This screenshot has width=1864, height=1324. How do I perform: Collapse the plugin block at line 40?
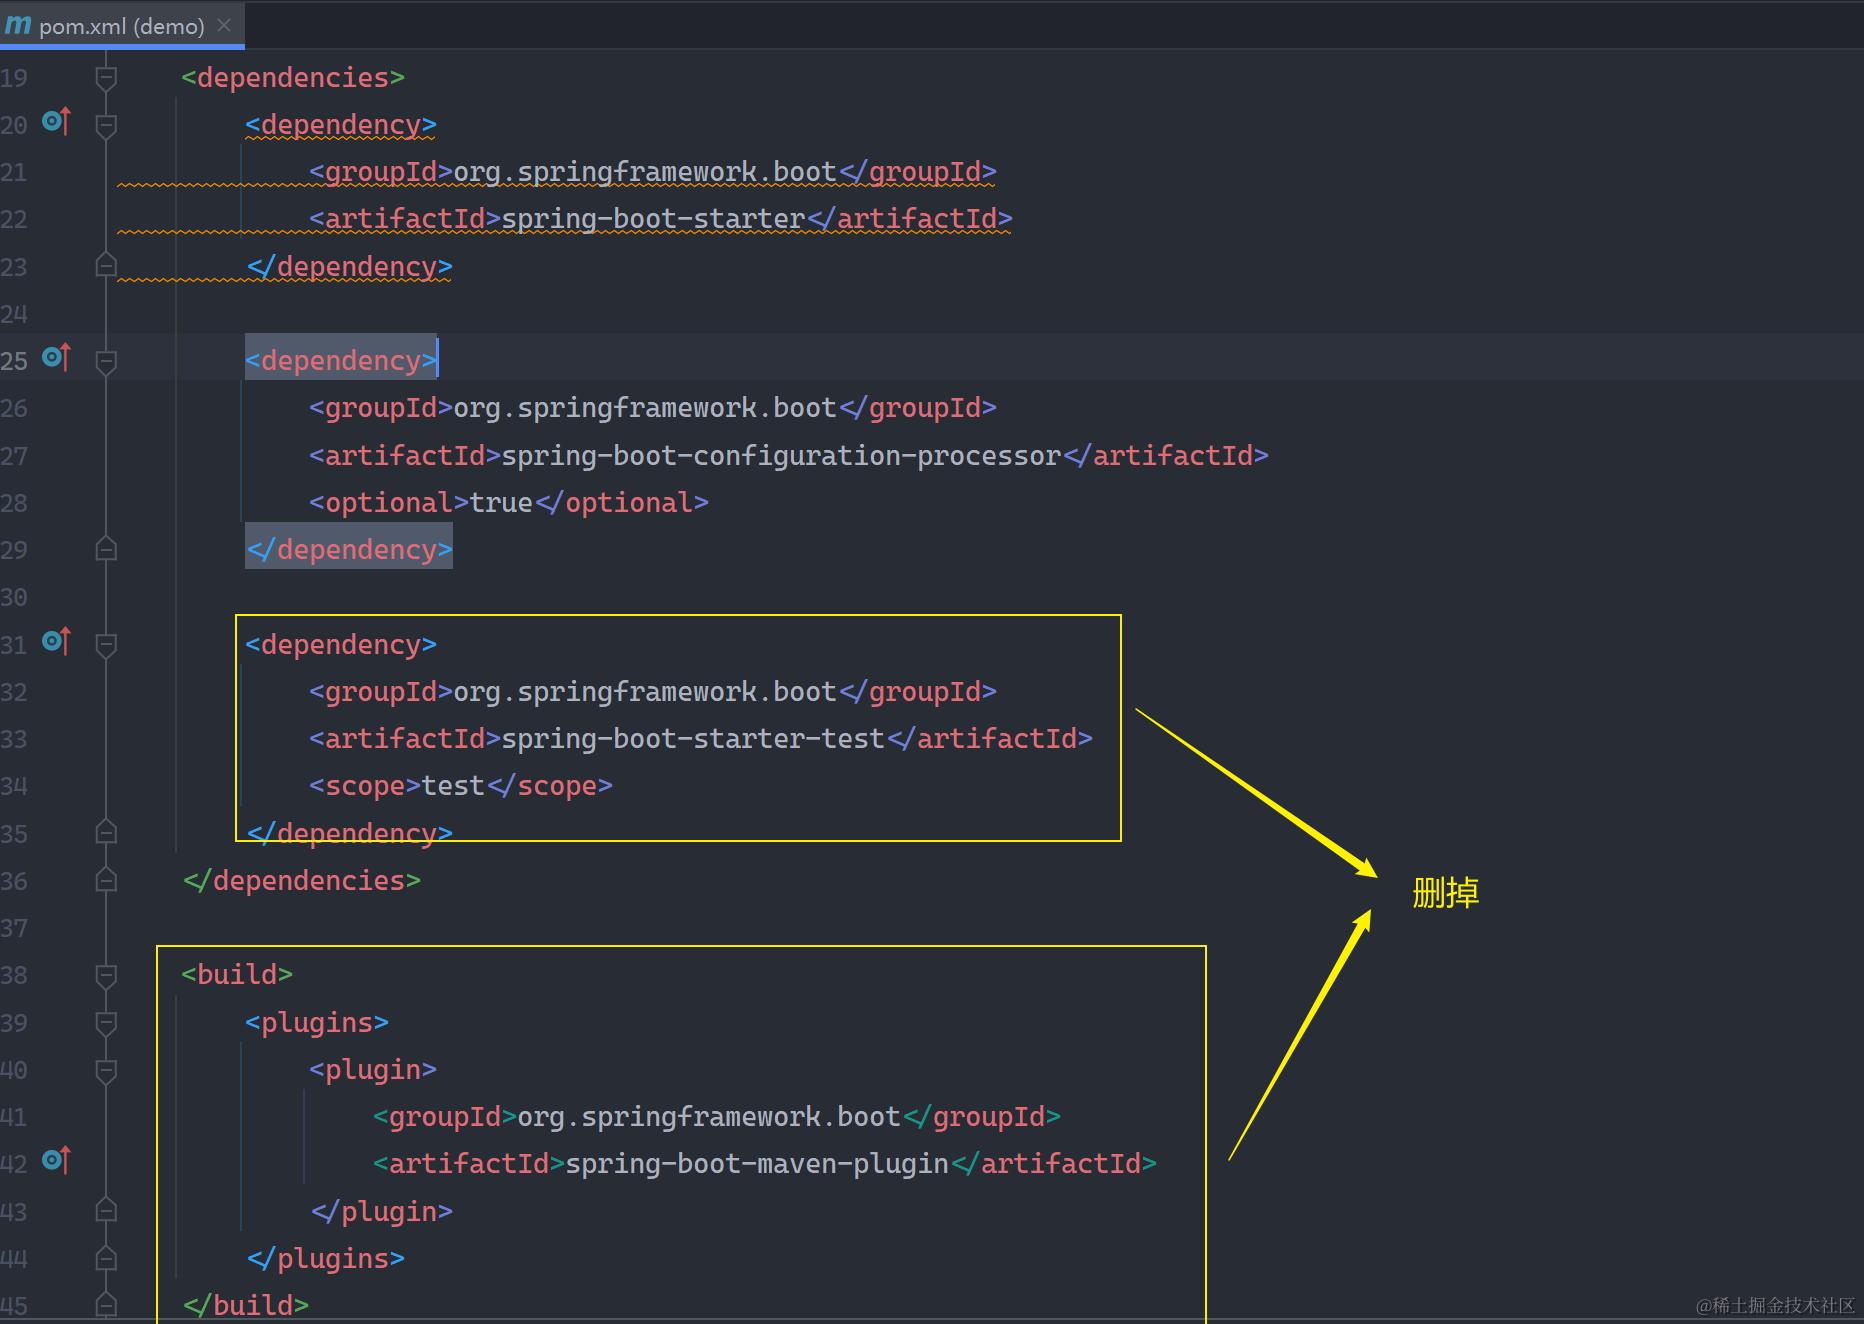[106, 1070]
